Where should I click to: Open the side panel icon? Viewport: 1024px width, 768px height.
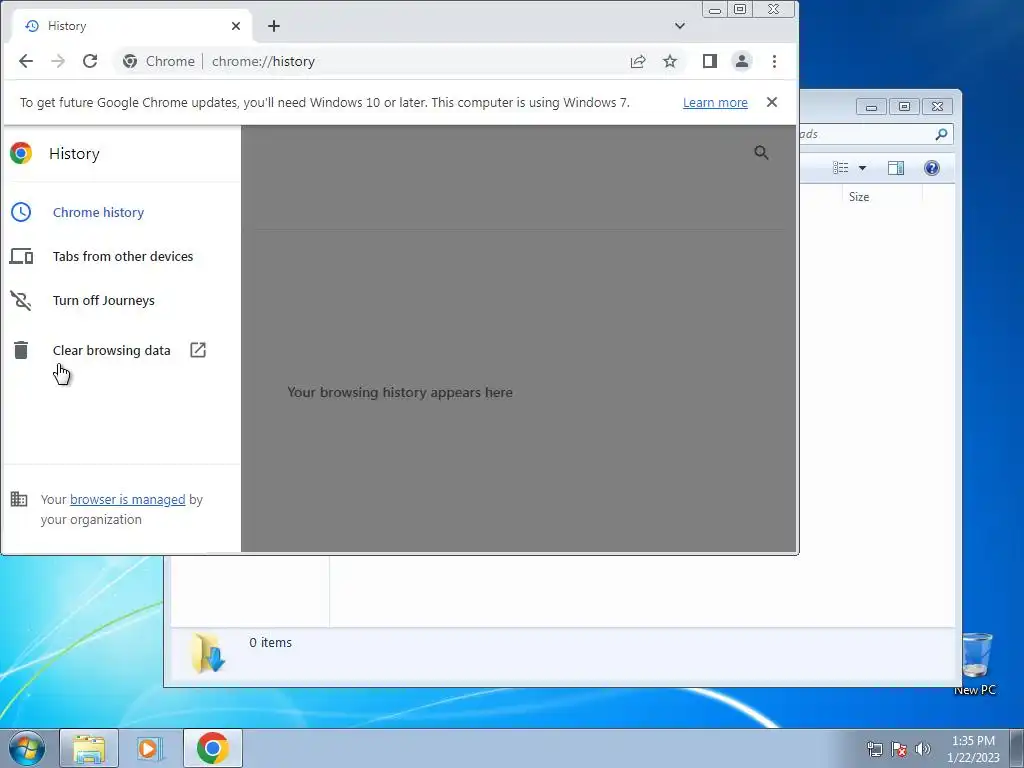[x=710, y=61]
